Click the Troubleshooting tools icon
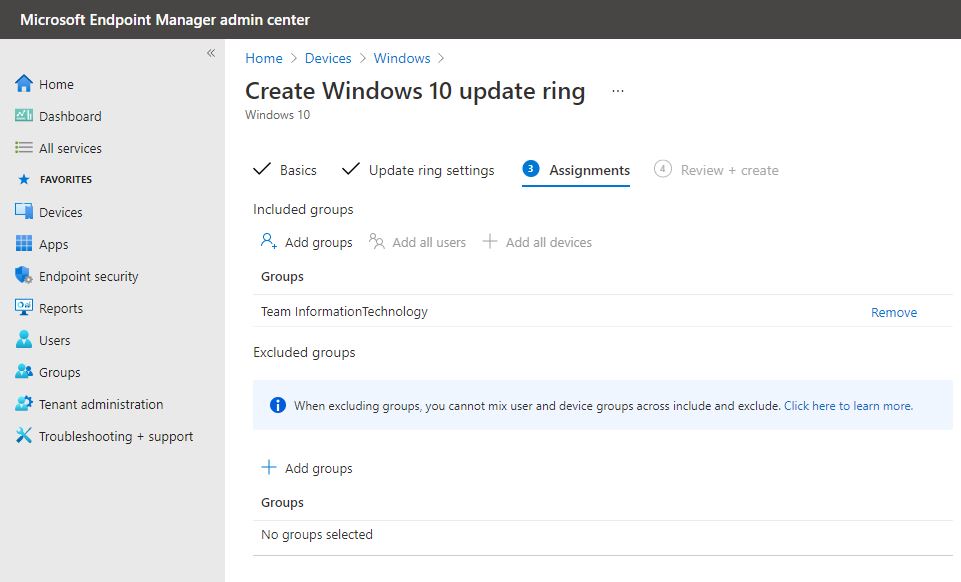 24,436
